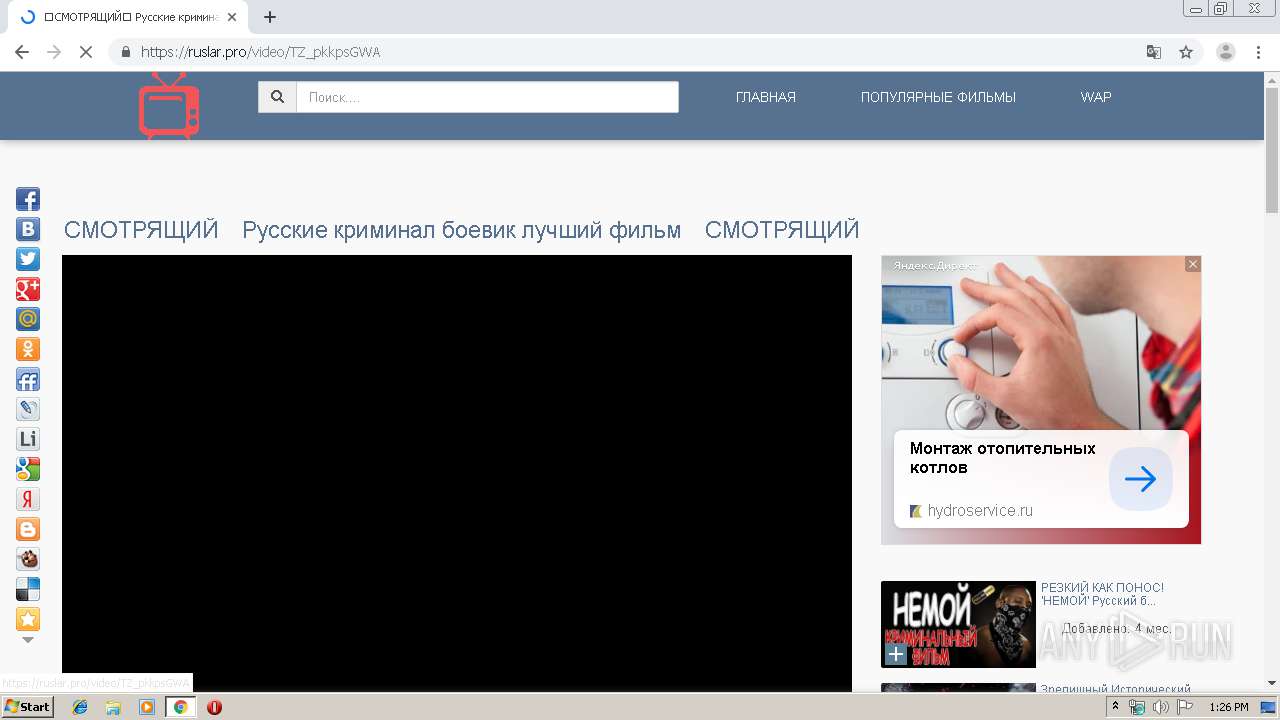Screen dimensions: 1280x720
Task: Share via the LiveJournal pencil icon
Action: [28, 409]
